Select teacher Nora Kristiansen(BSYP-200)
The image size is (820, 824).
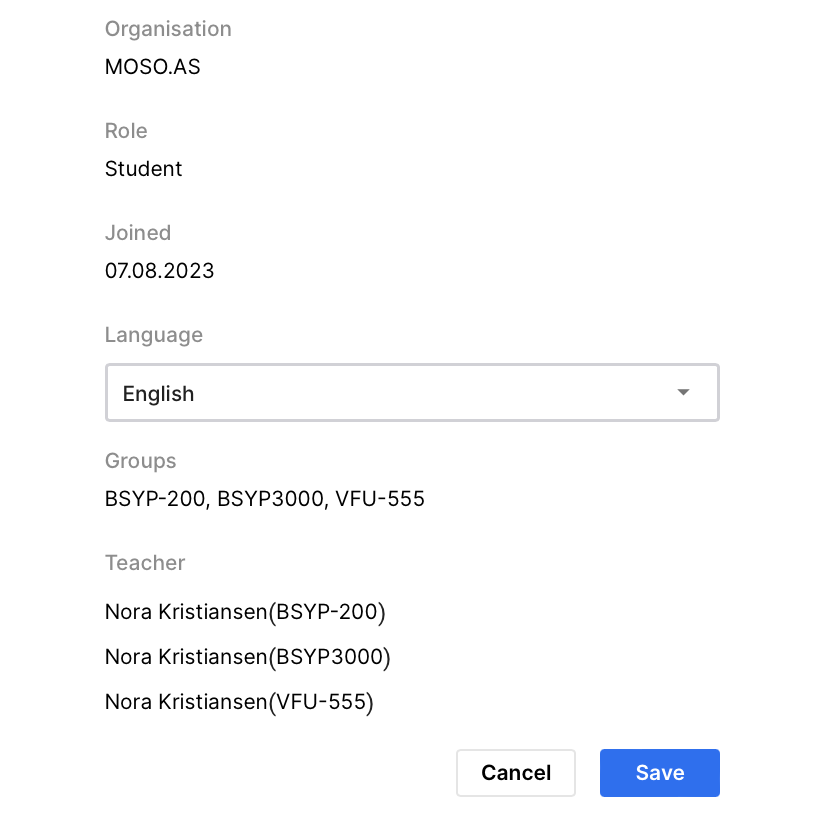tap(245, 611)
